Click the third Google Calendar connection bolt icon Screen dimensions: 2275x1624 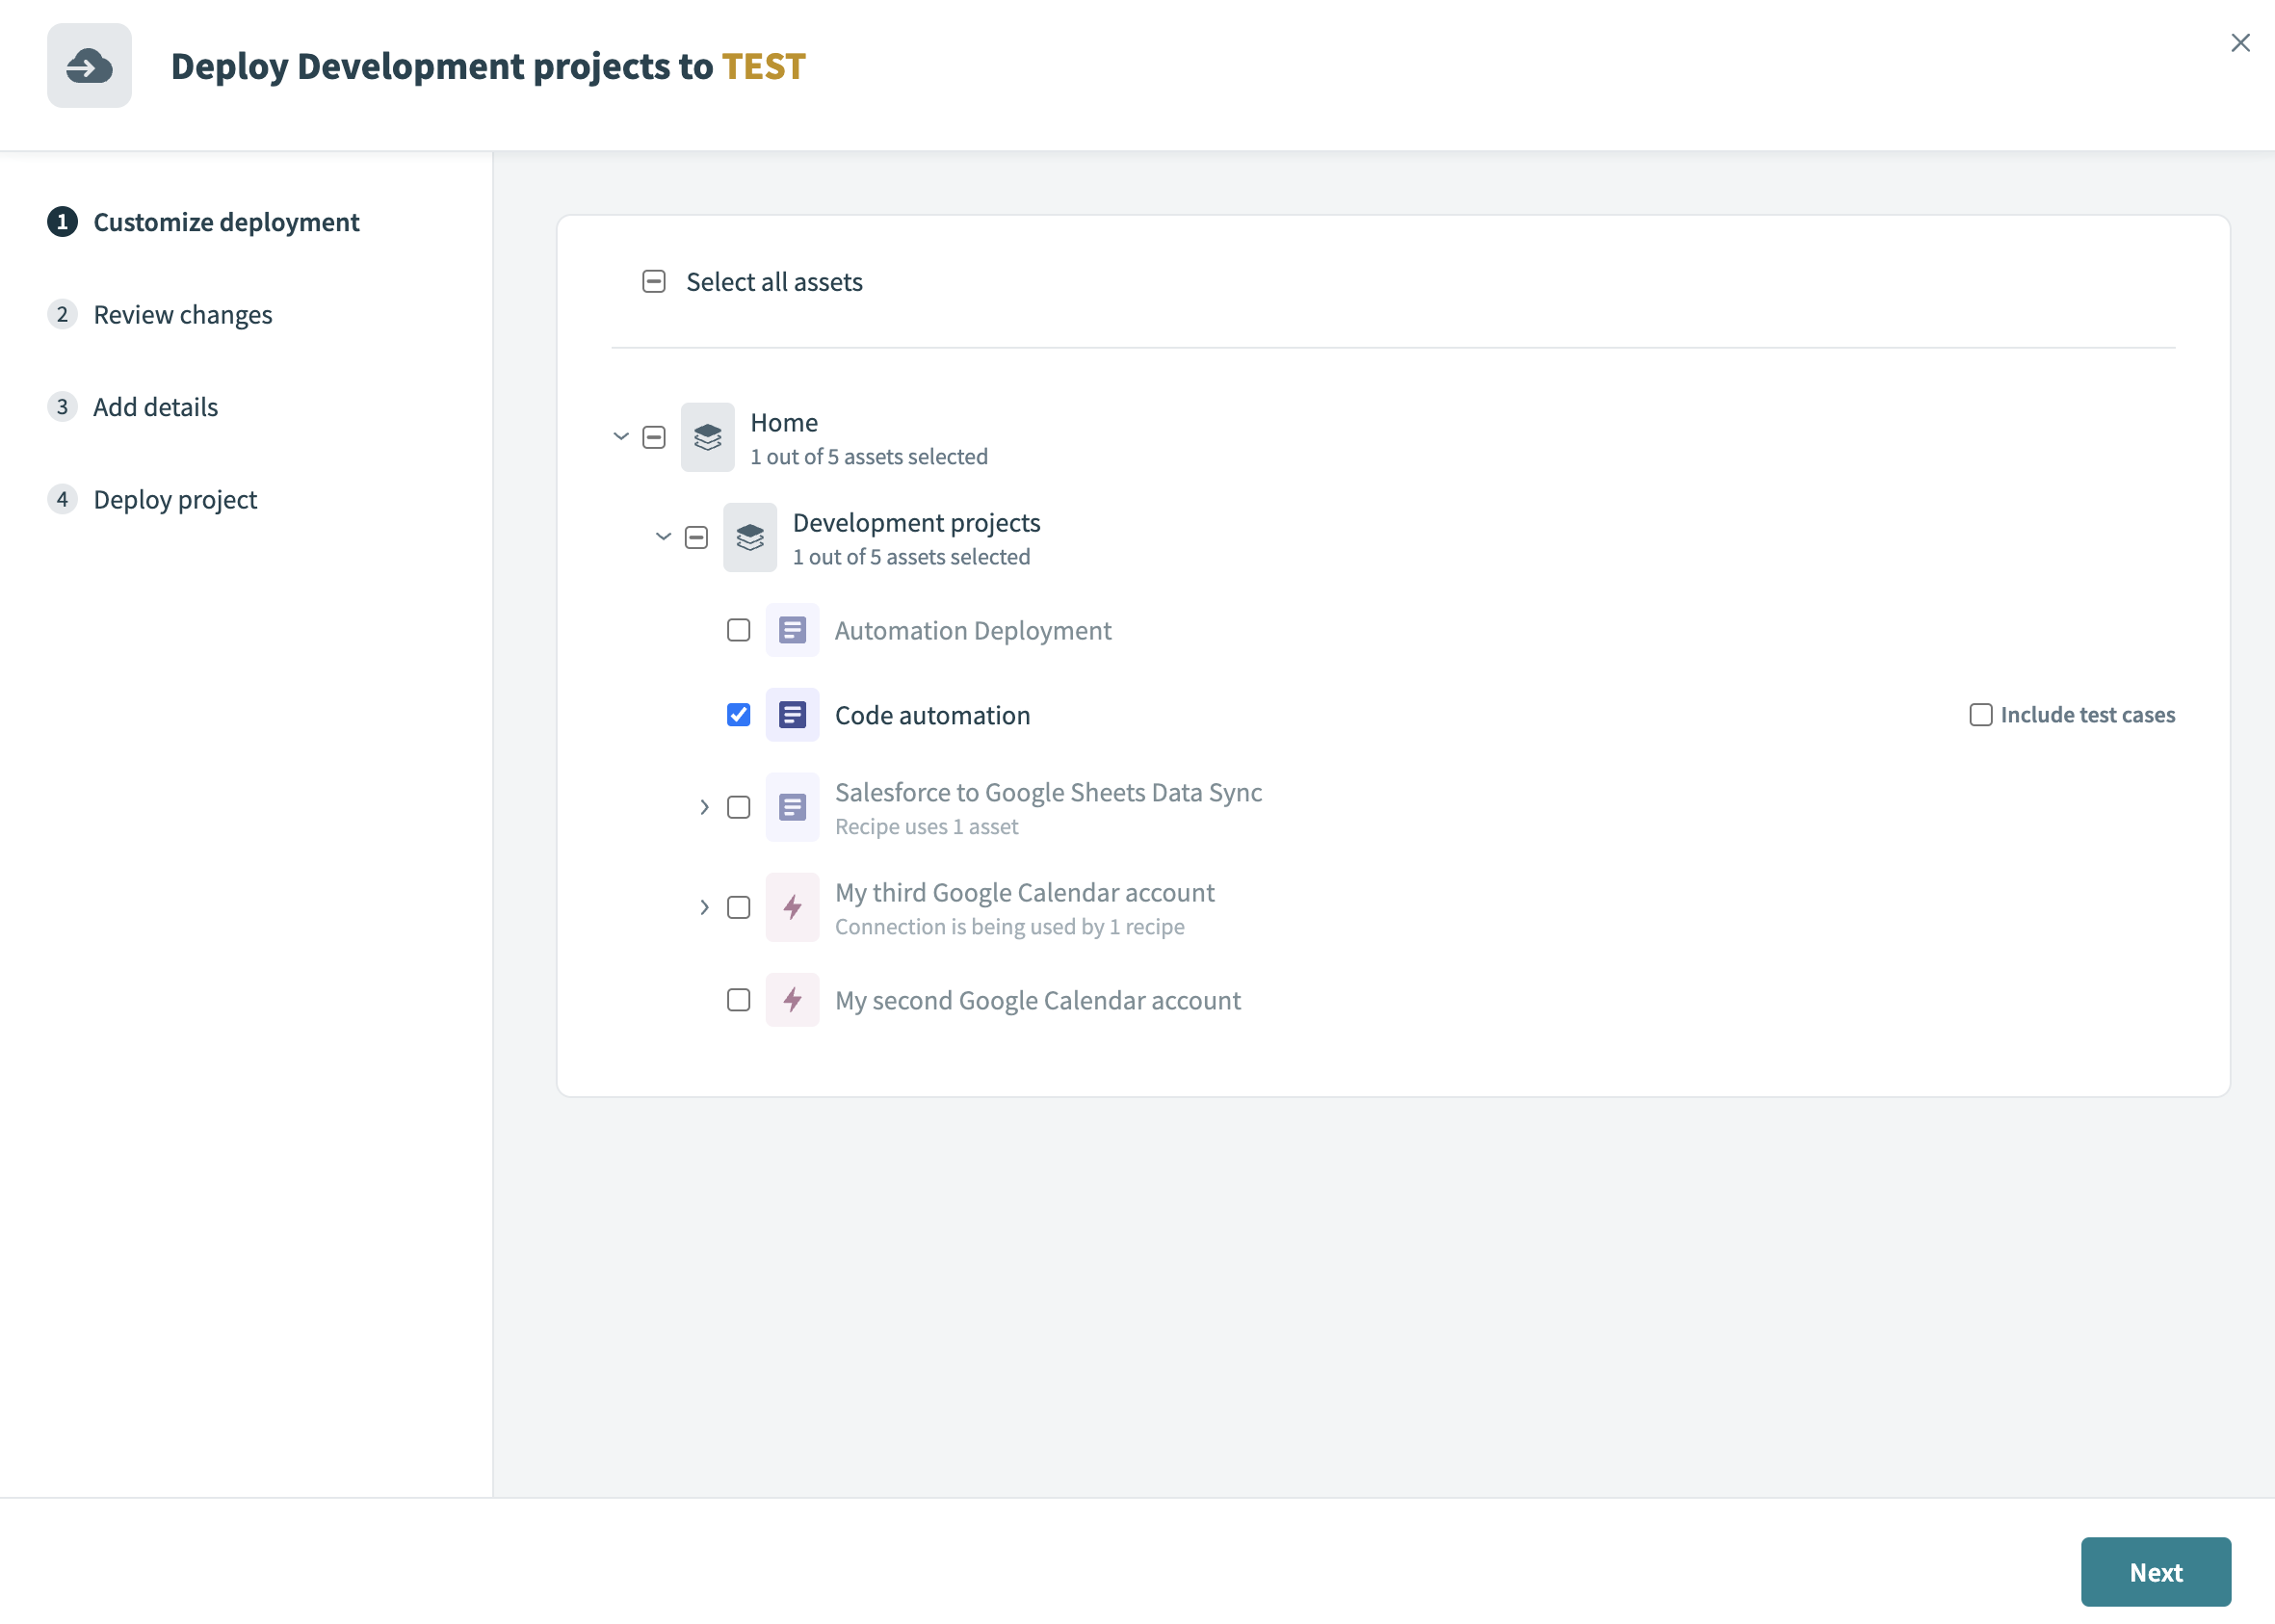coord(792,907)
